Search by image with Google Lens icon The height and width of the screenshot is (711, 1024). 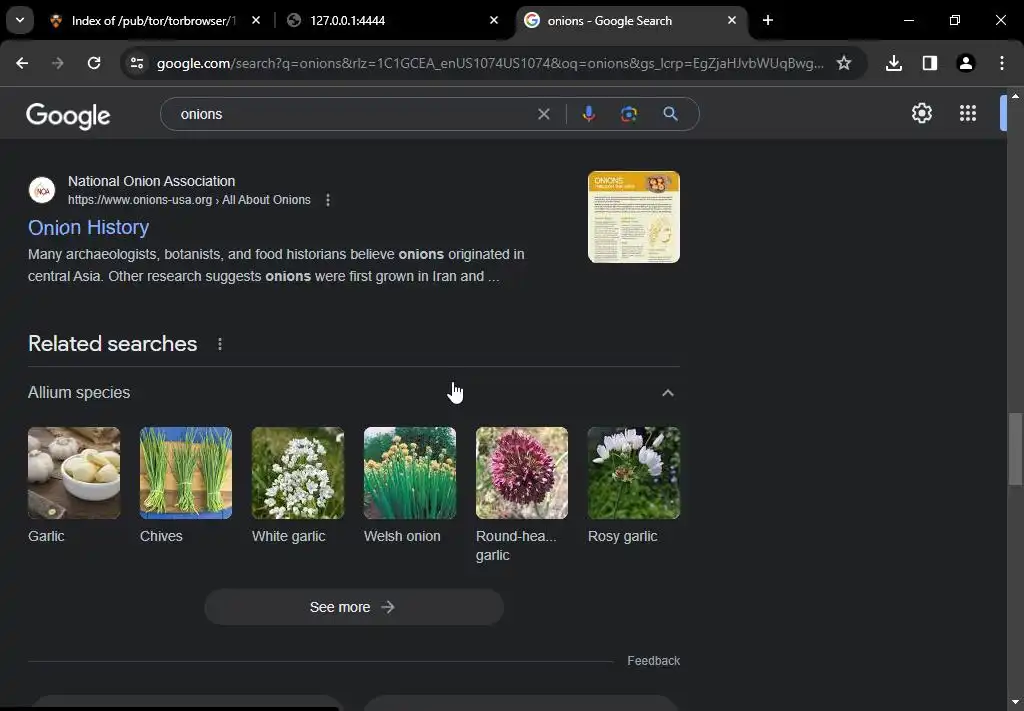click(629, 114)
